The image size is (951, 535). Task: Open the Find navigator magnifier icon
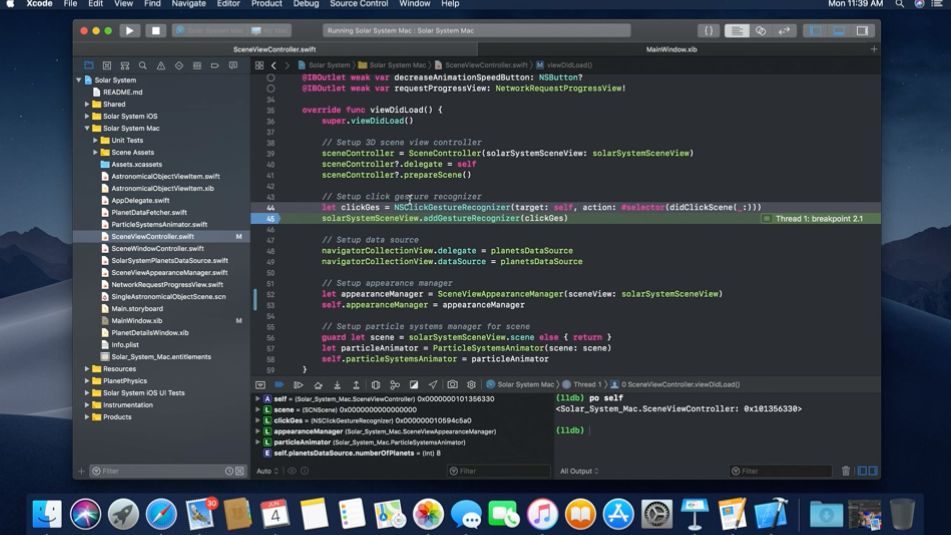coord(143,66)
